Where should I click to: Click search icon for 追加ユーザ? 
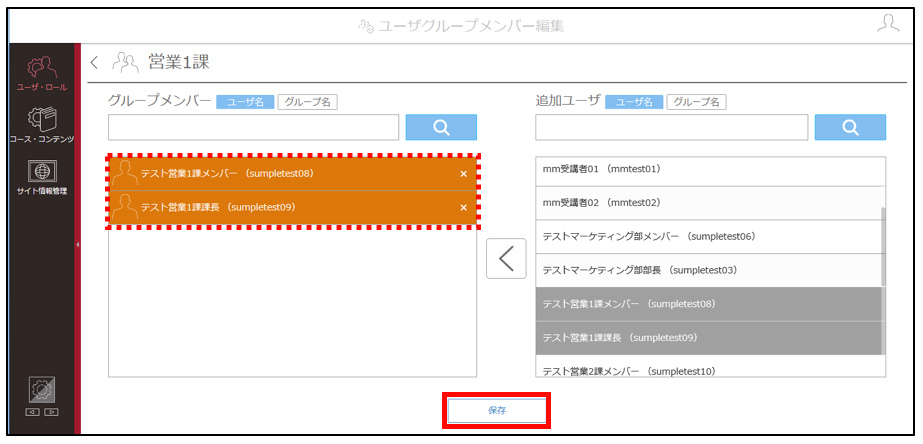[850, 127]
